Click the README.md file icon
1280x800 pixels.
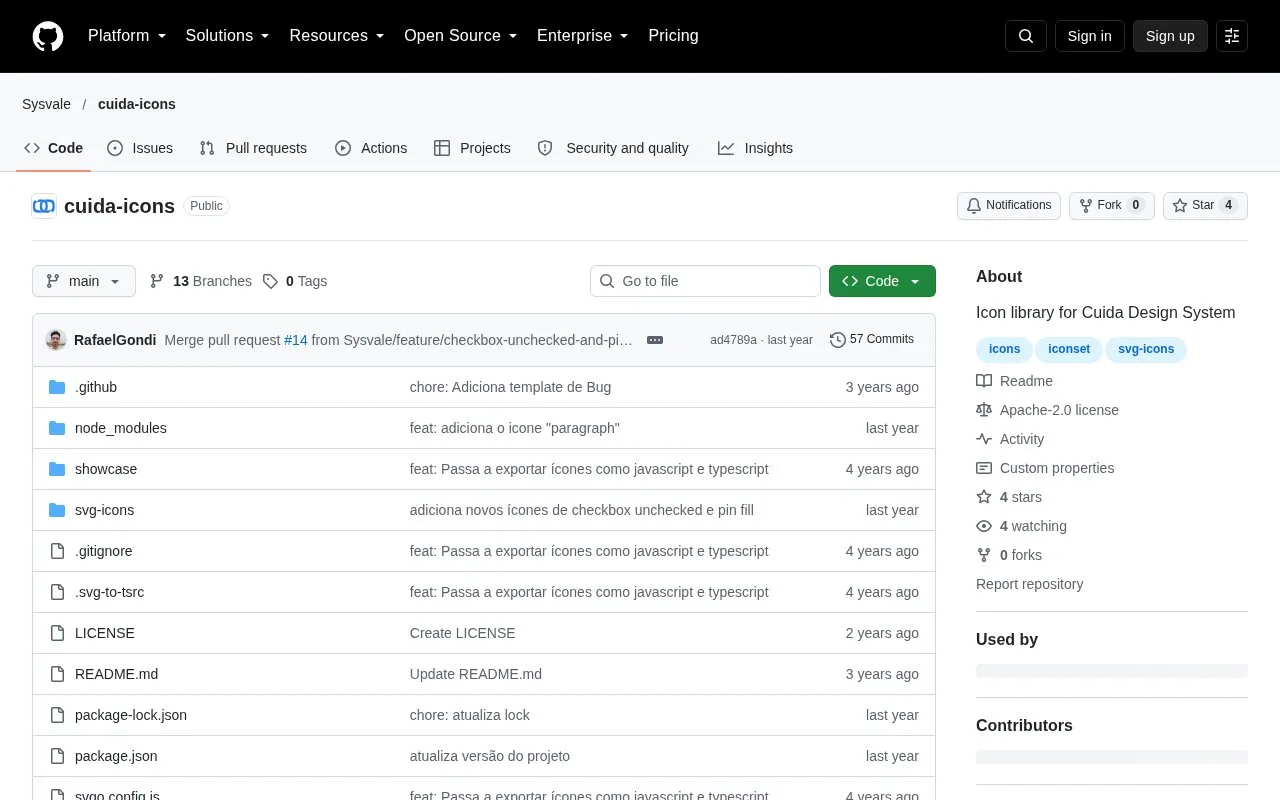pyautogui.click(x=57, y=674)
